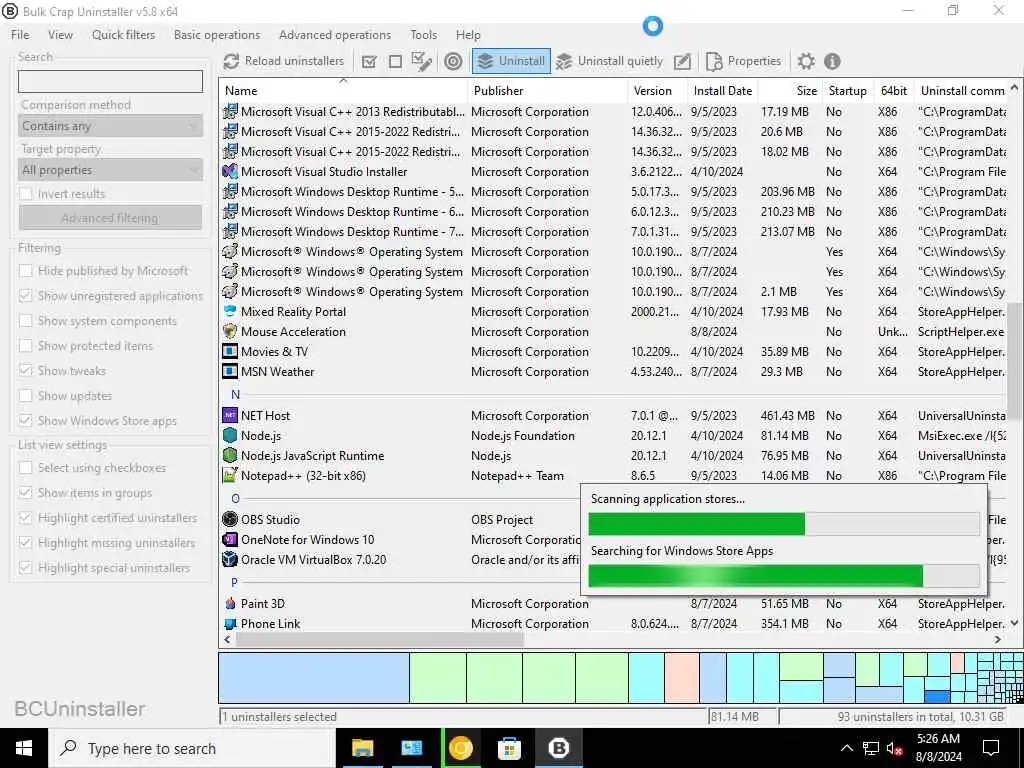1024x768 pixels.
Task: Open the Basic operations menu
Action: [x=217, y=35]
